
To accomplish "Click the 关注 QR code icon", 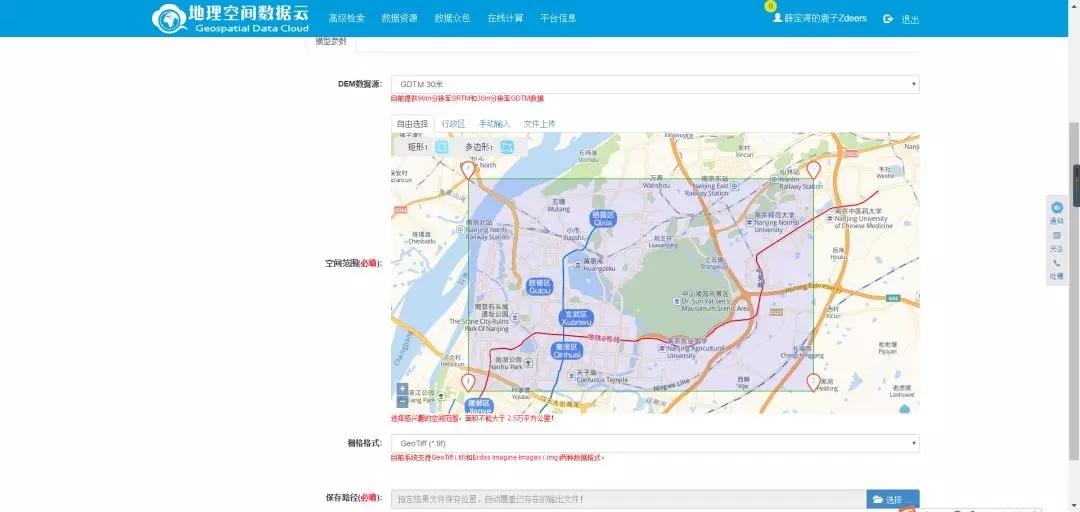I will [1057, 236].
